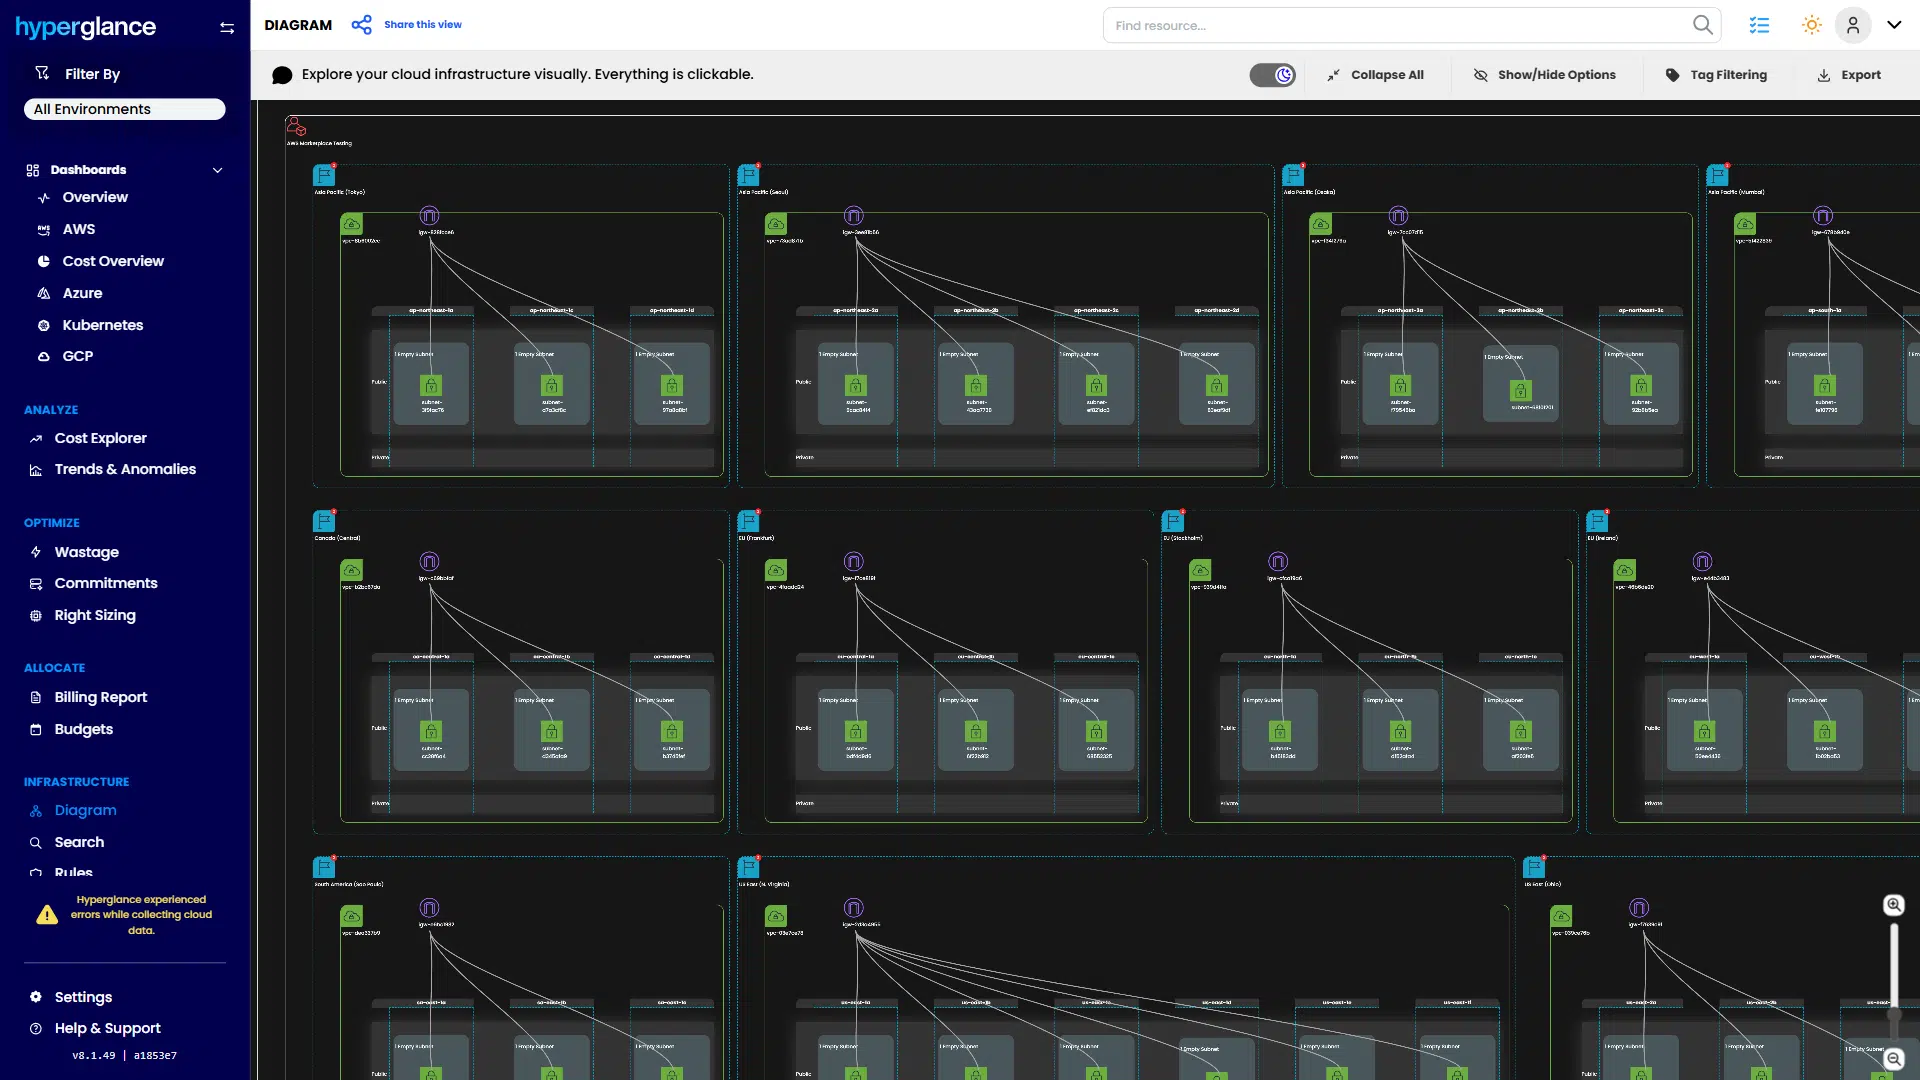Open Cost Explorer from the sidebar

pyautogui.click(x=100, y=438)
